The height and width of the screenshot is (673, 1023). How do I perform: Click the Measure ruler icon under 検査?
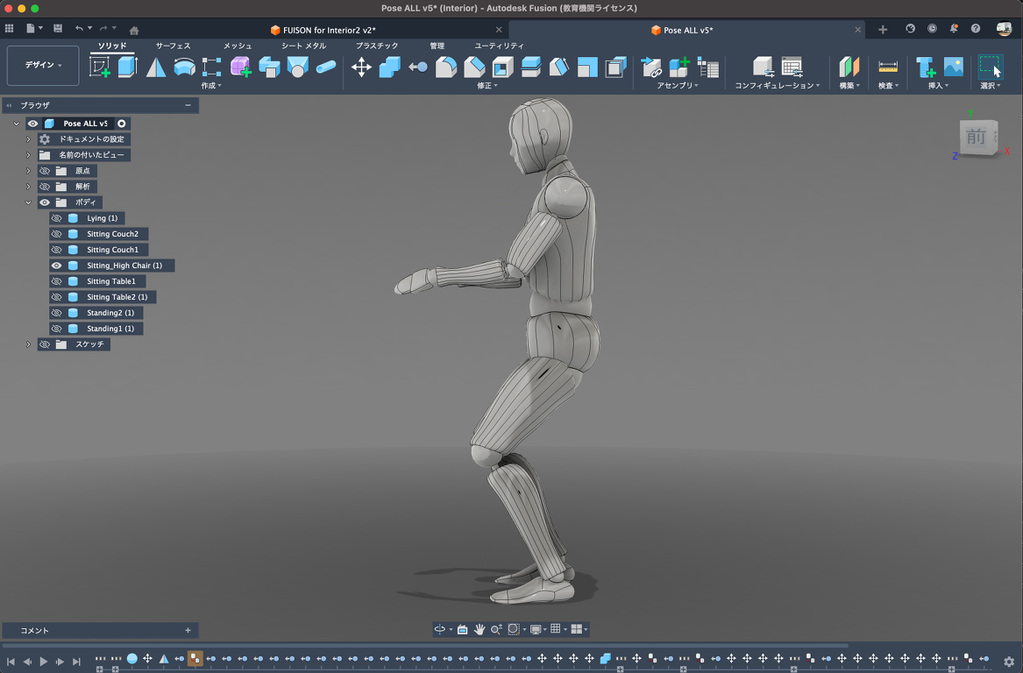(x=887, y=67)
